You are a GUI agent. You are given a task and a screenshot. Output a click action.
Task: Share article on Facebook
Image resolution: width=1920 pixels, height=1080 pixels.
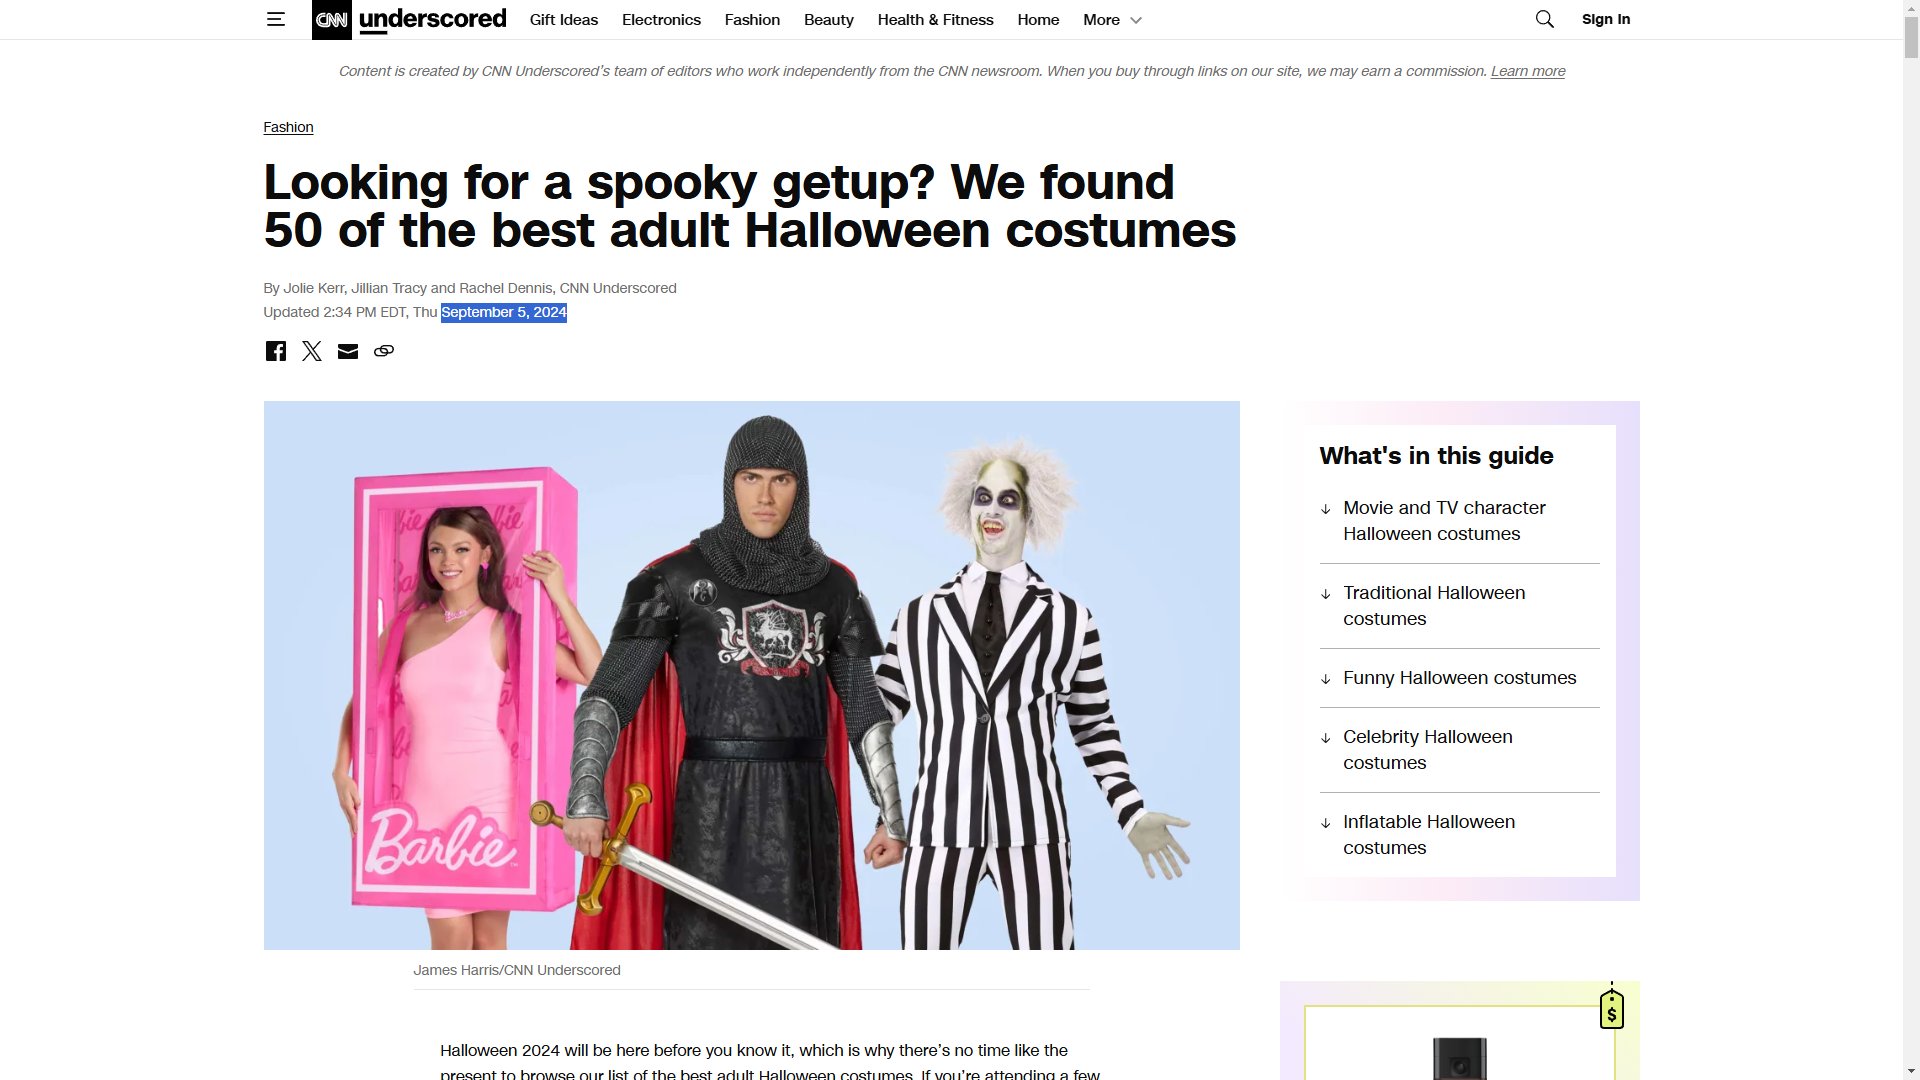click(x=276, y=351)
